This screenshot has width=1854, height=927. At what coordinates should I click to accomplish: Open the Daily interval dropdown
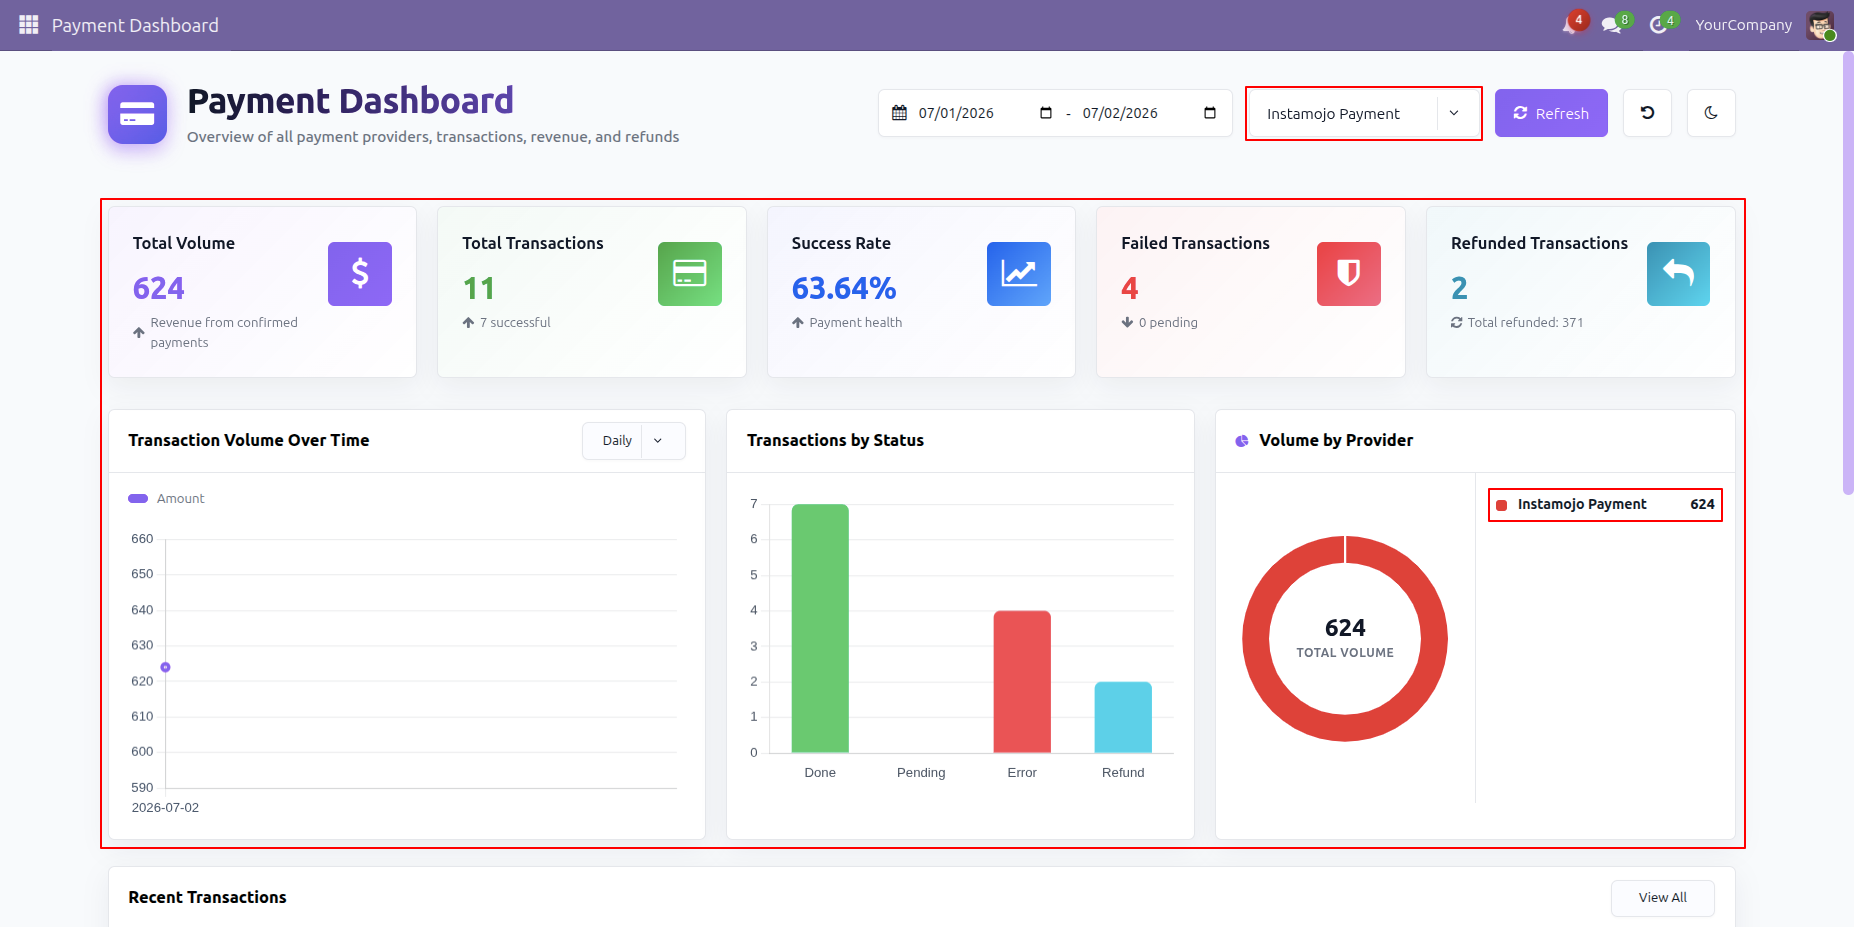click(634, 441)
